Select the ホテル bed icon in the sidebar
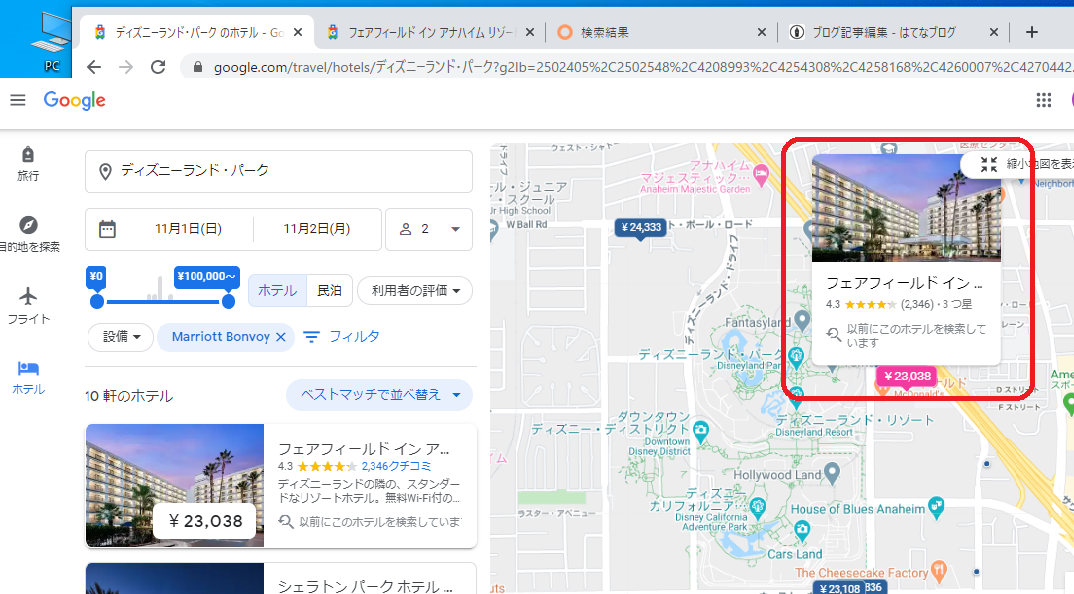 point(28,368)
